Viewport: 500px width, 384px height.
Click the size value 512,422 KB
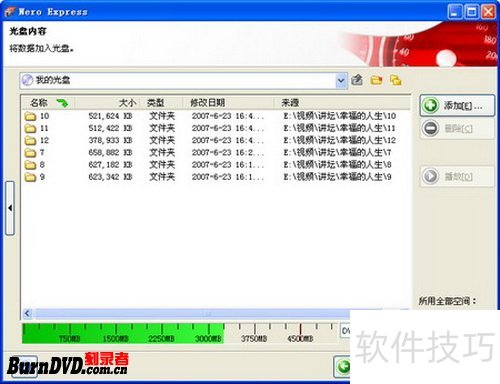coord(110,128)
